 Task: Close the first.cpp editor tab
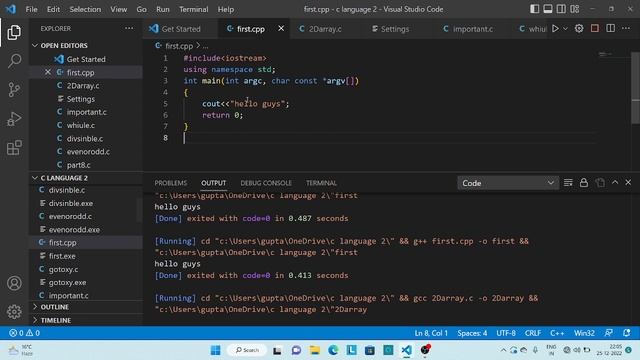[281, 29]
